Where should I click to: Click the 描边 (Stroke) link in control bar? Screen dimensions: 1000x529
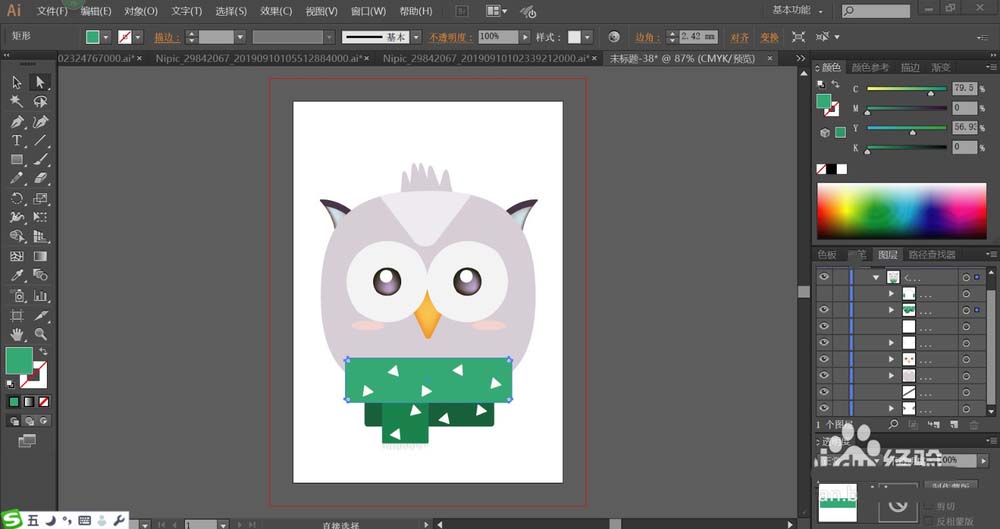[x=167, y=38]
